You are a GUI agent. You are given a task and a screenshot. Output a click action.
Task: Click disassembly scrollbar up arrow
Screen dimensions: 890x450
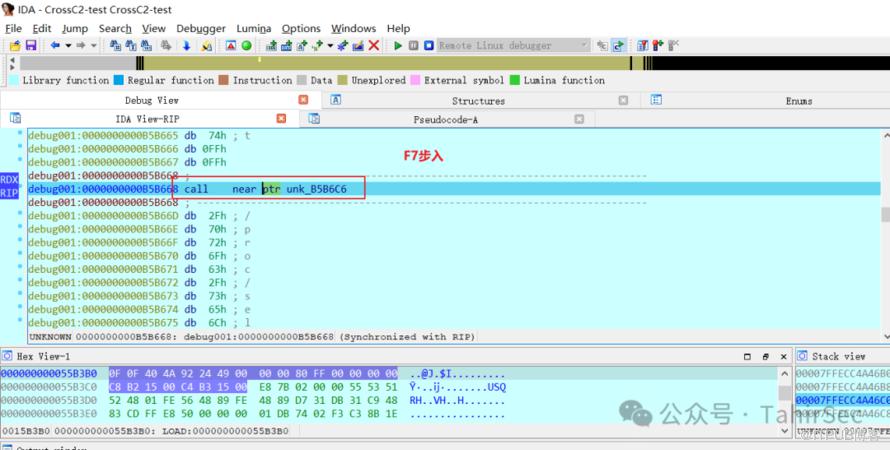[x=885, y=135]
